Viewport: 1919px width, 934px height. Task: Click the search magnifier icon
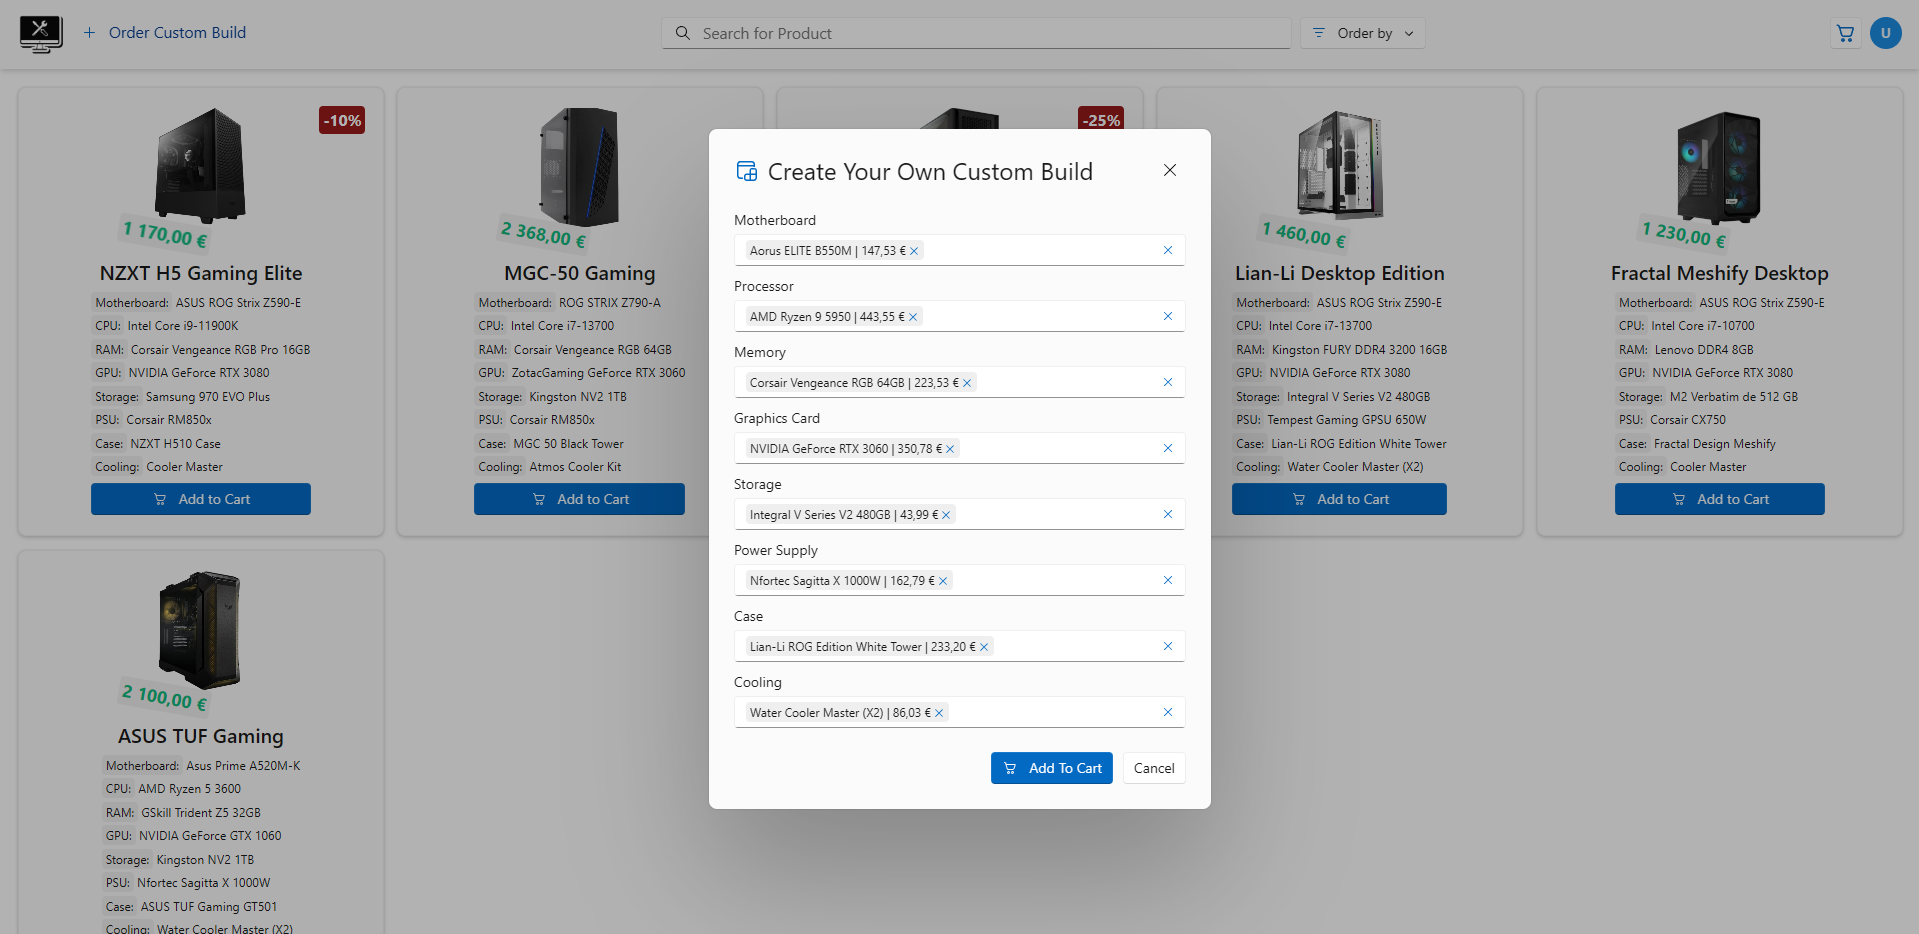pos(683,33)
